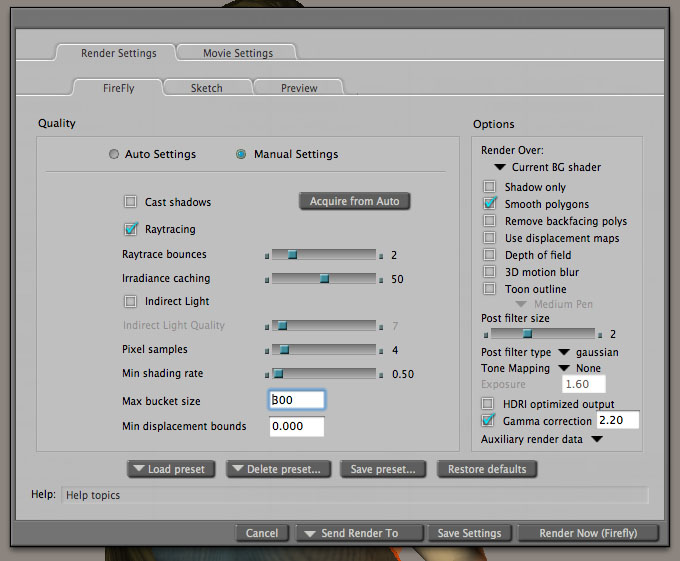Switch to Movie Settings tab
680x561 pixels.
click(x=238, y=53)
